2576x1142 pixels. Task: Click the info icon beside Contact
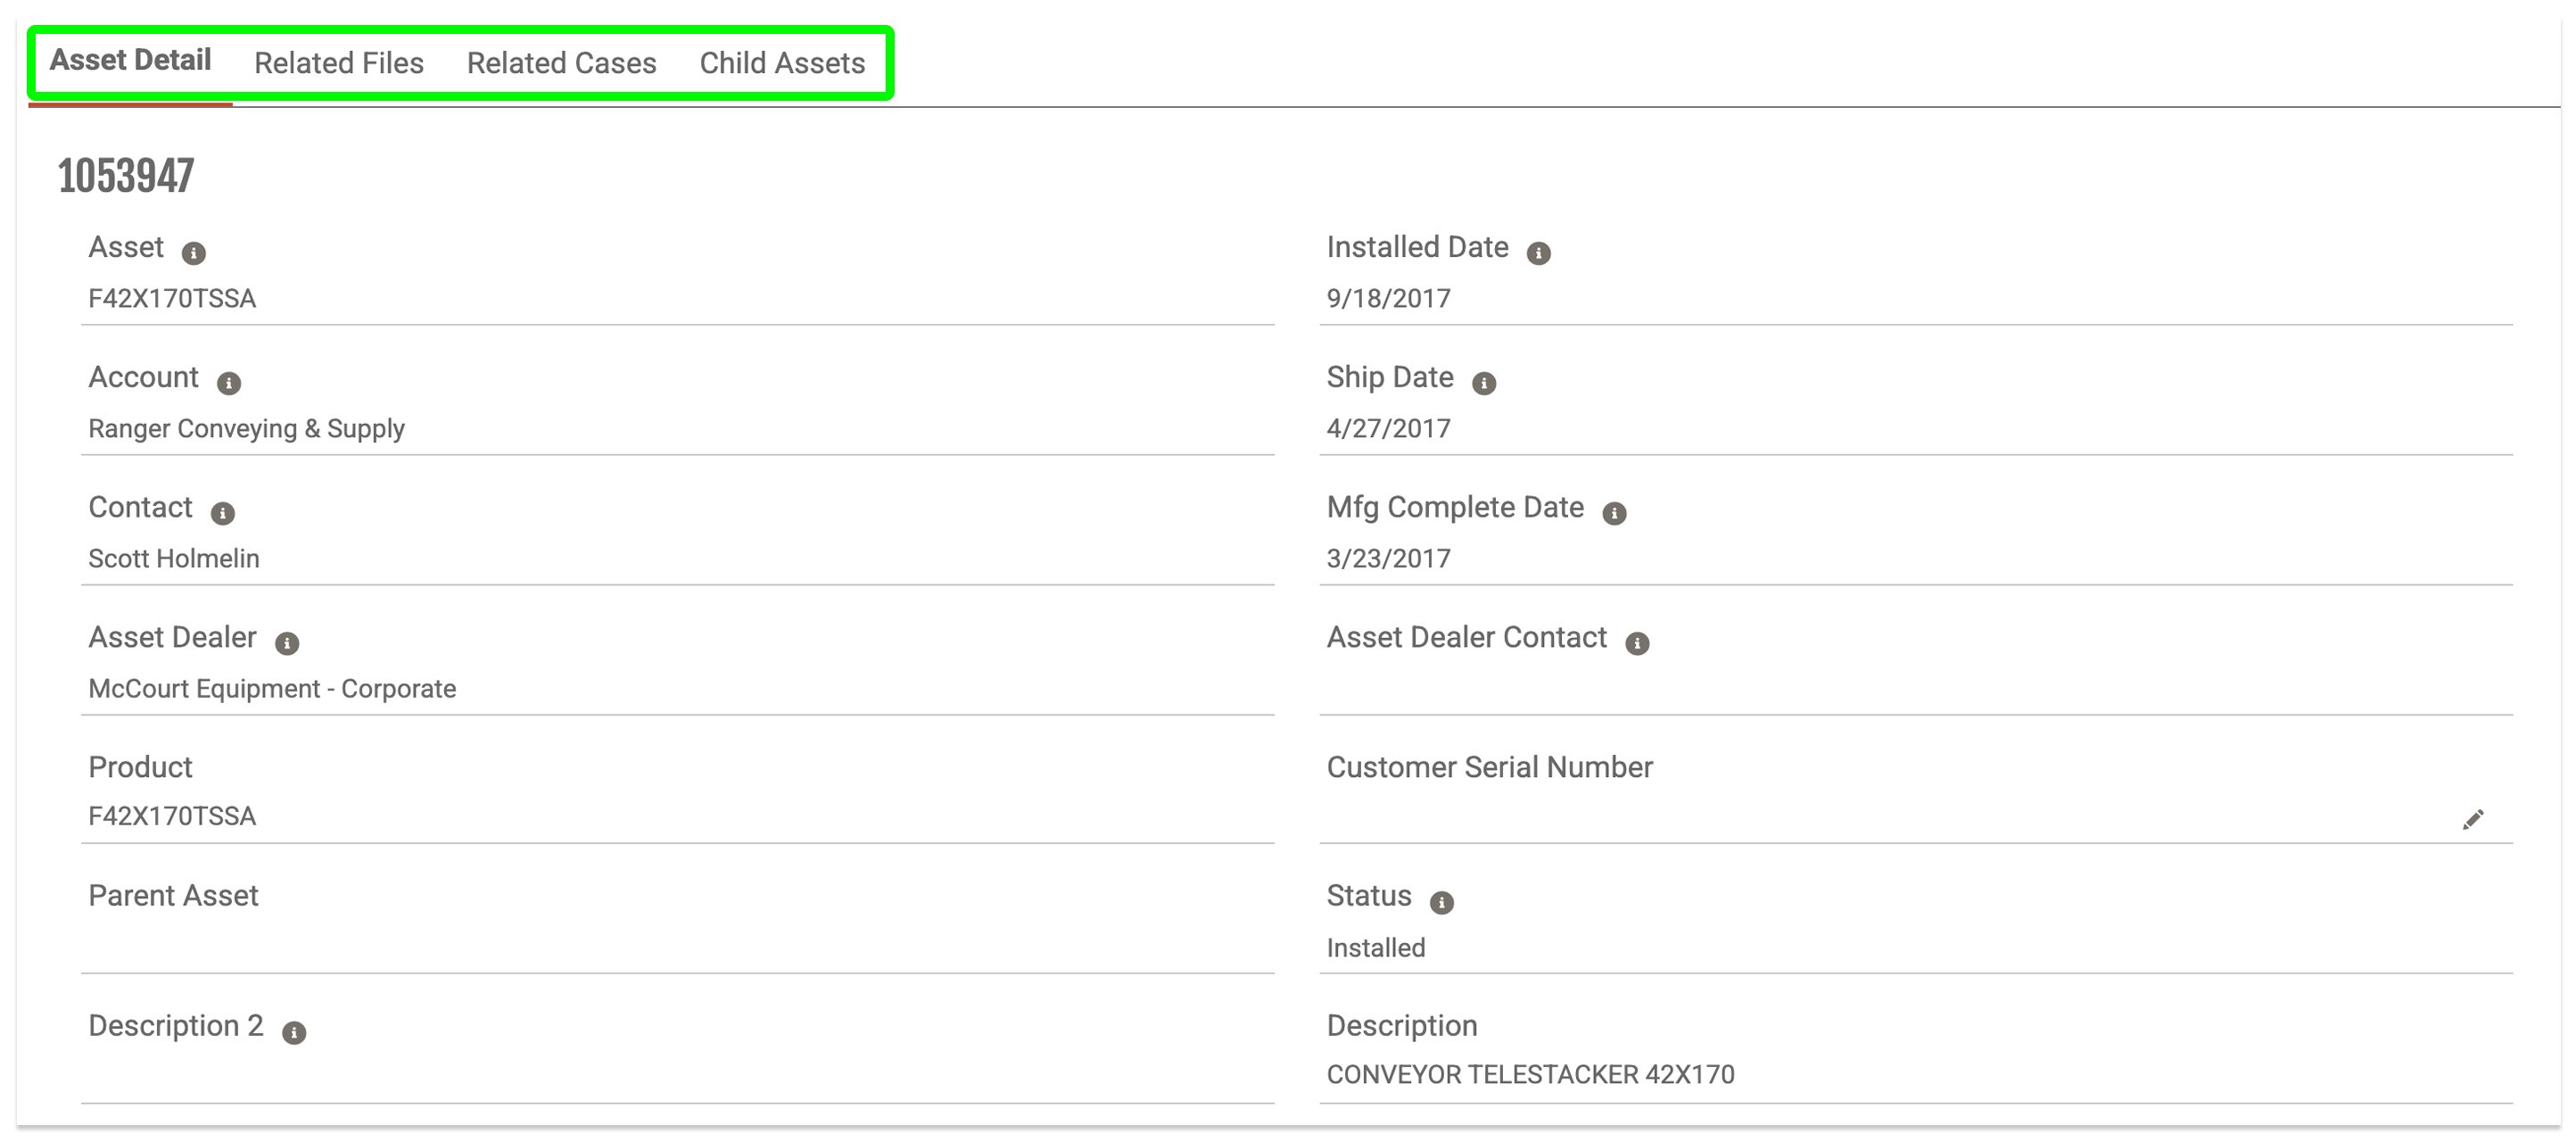point(222,513)
